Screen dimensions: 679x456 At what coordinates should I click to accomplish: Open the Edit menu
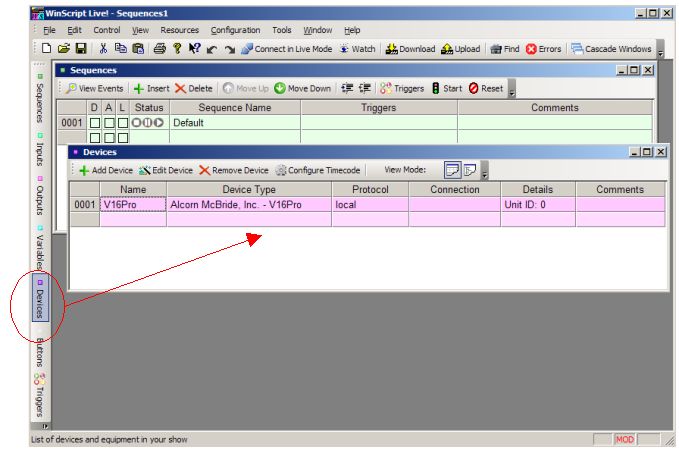click(x=74, y=30)
